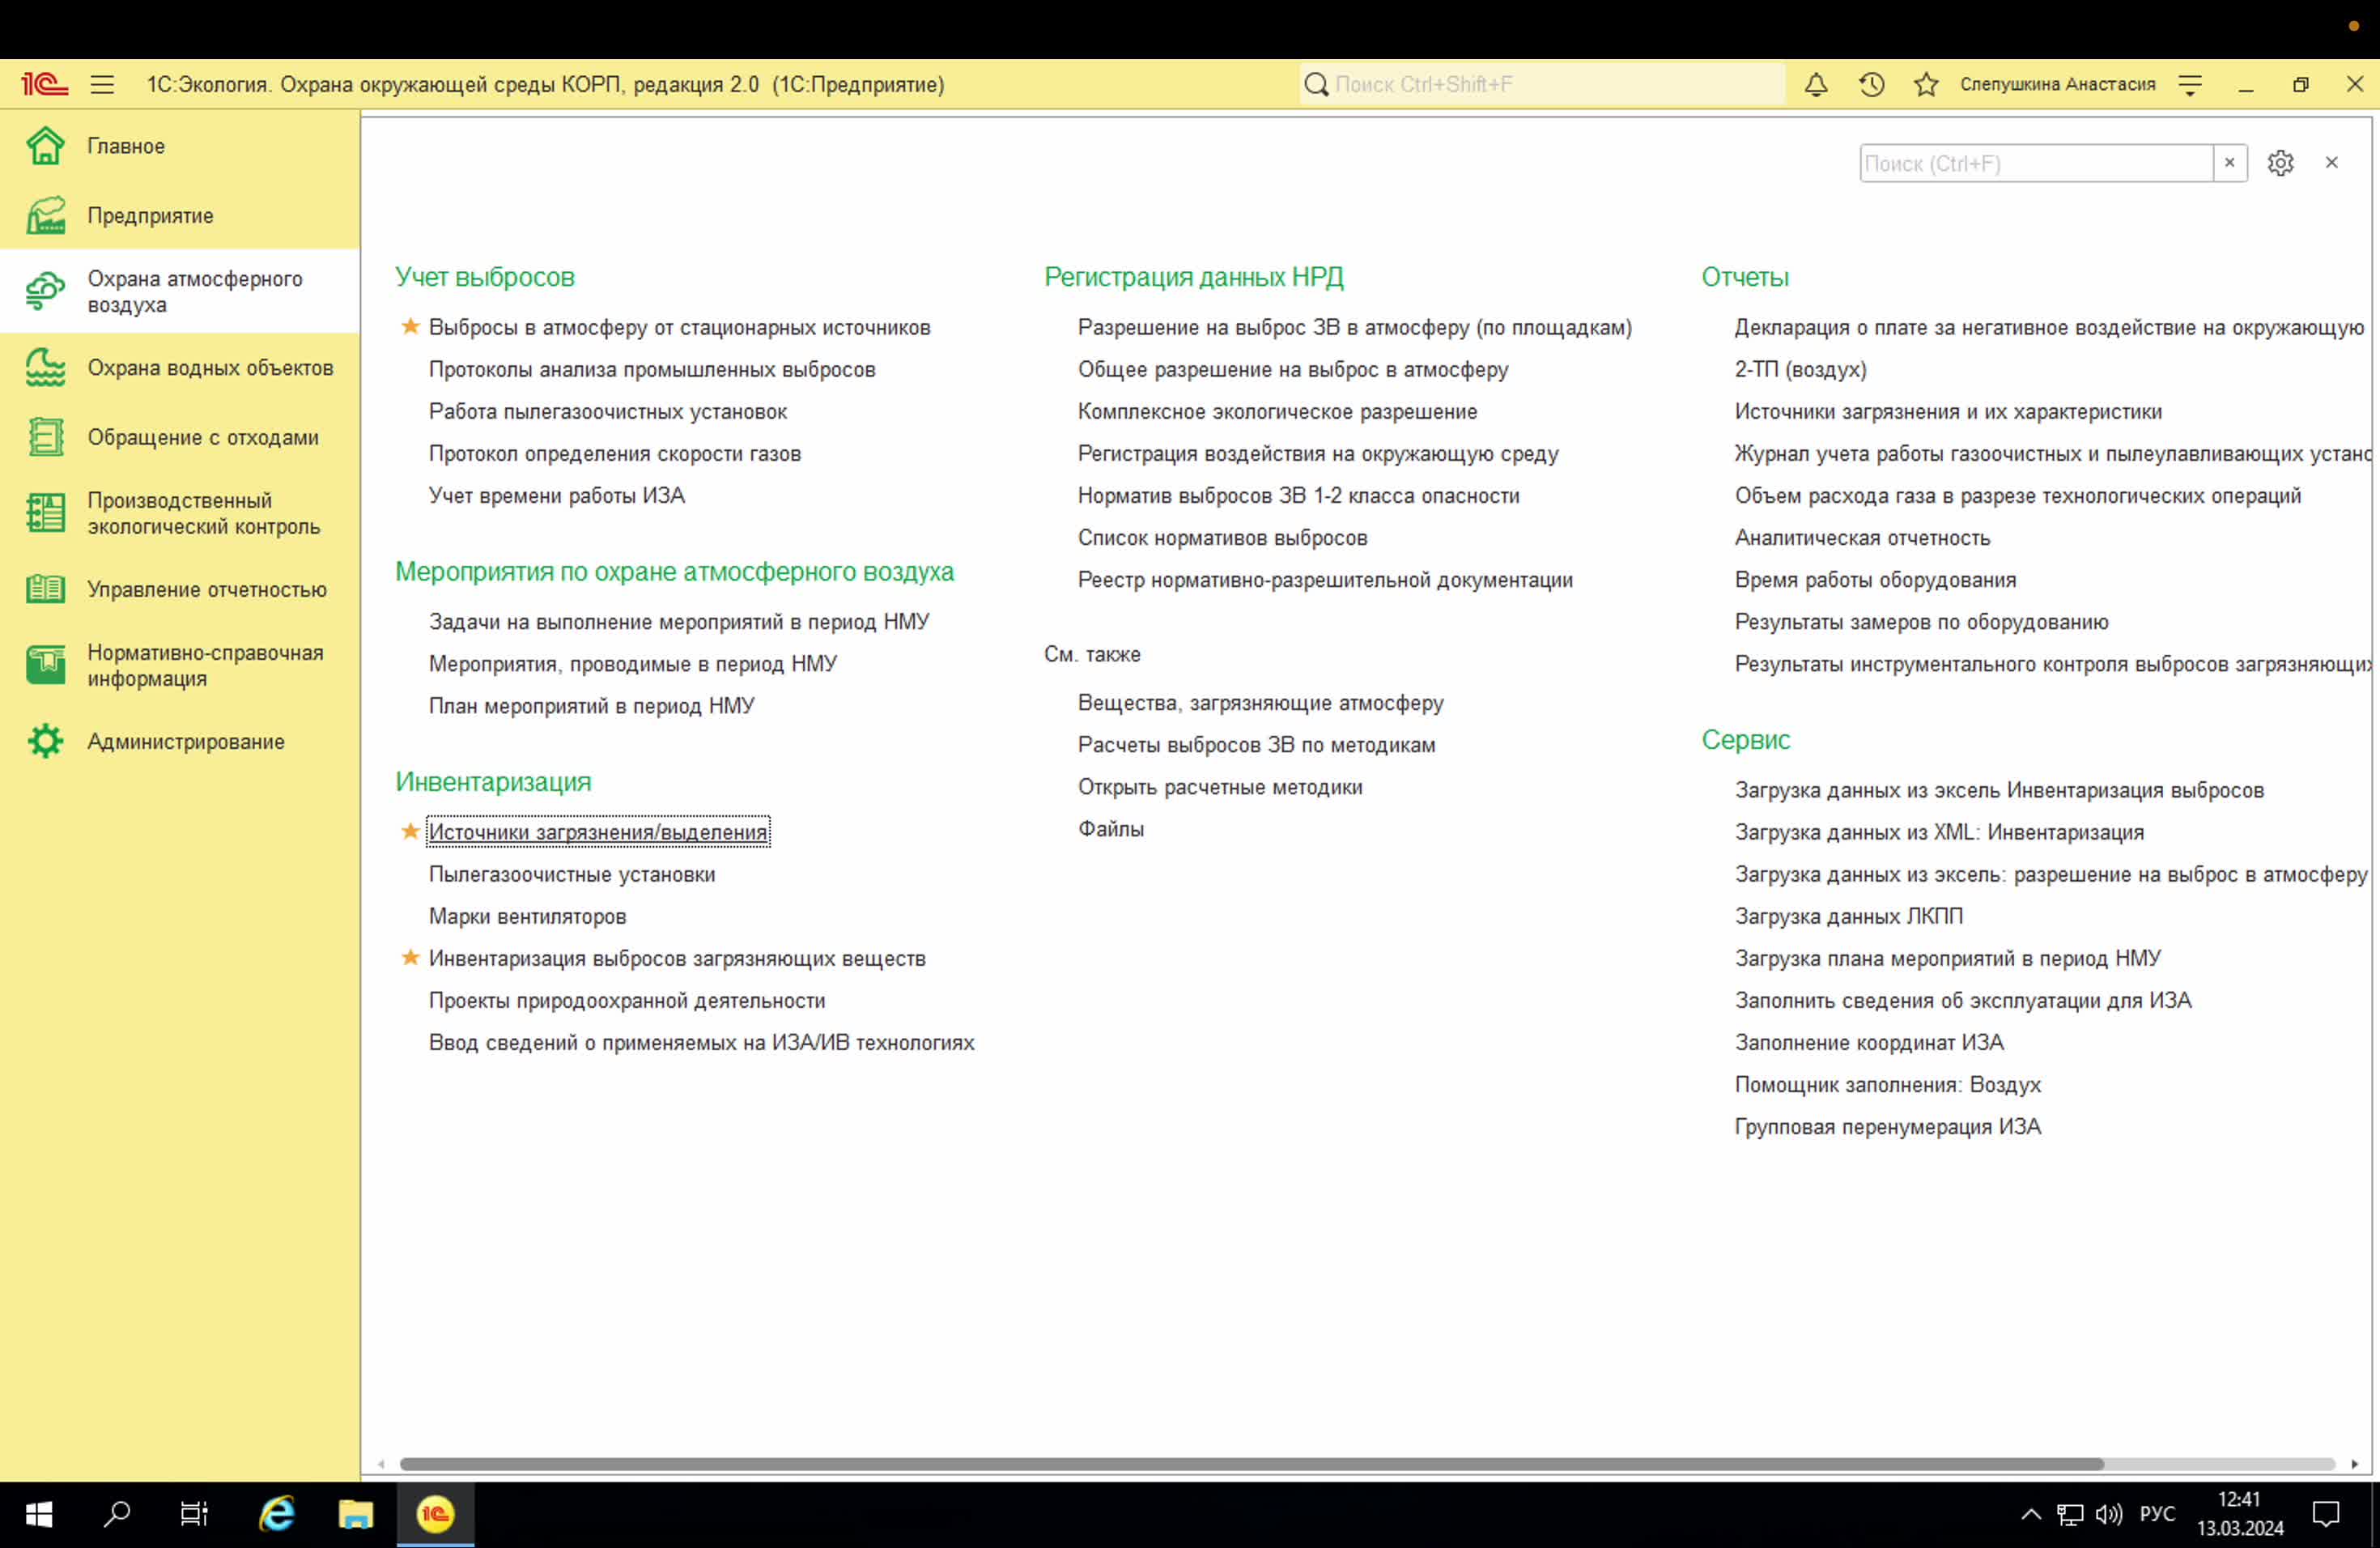This screenshot has height=1548, width=2380.
Task: Toggle favorite star for Источники загрязнения/выделения
Action: click(x=410, y=831)
